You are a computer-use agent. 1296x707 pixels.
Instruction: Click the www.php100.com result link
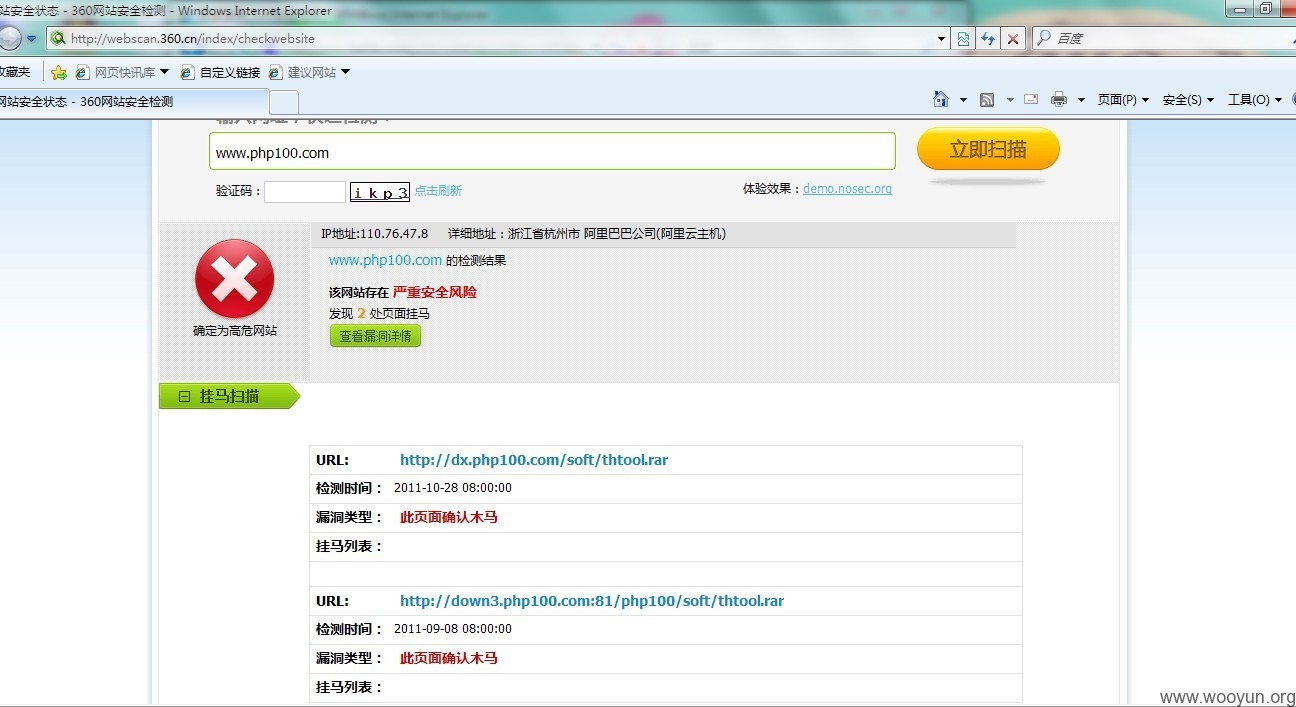[x=385, y=260]
